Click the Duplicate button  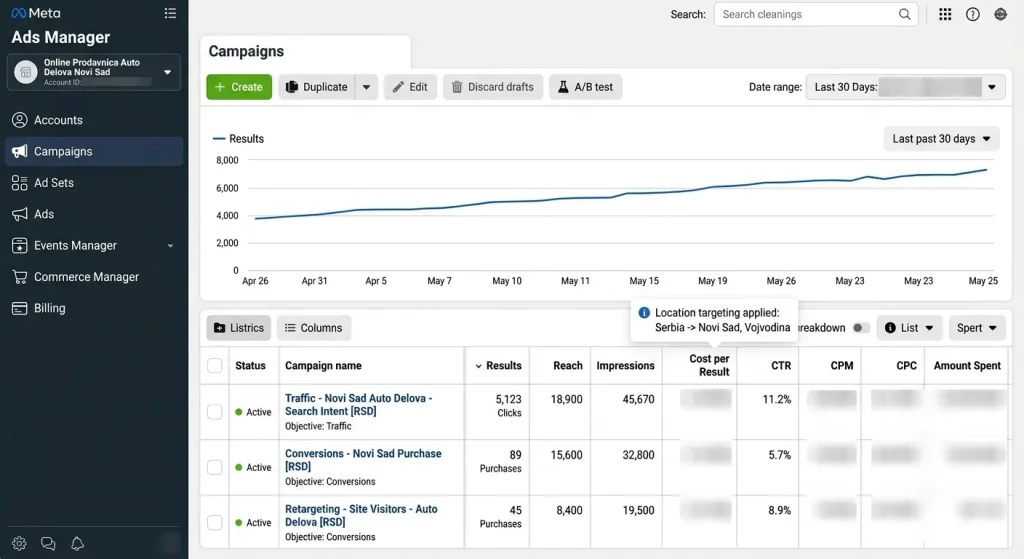[x=317, y=87]
